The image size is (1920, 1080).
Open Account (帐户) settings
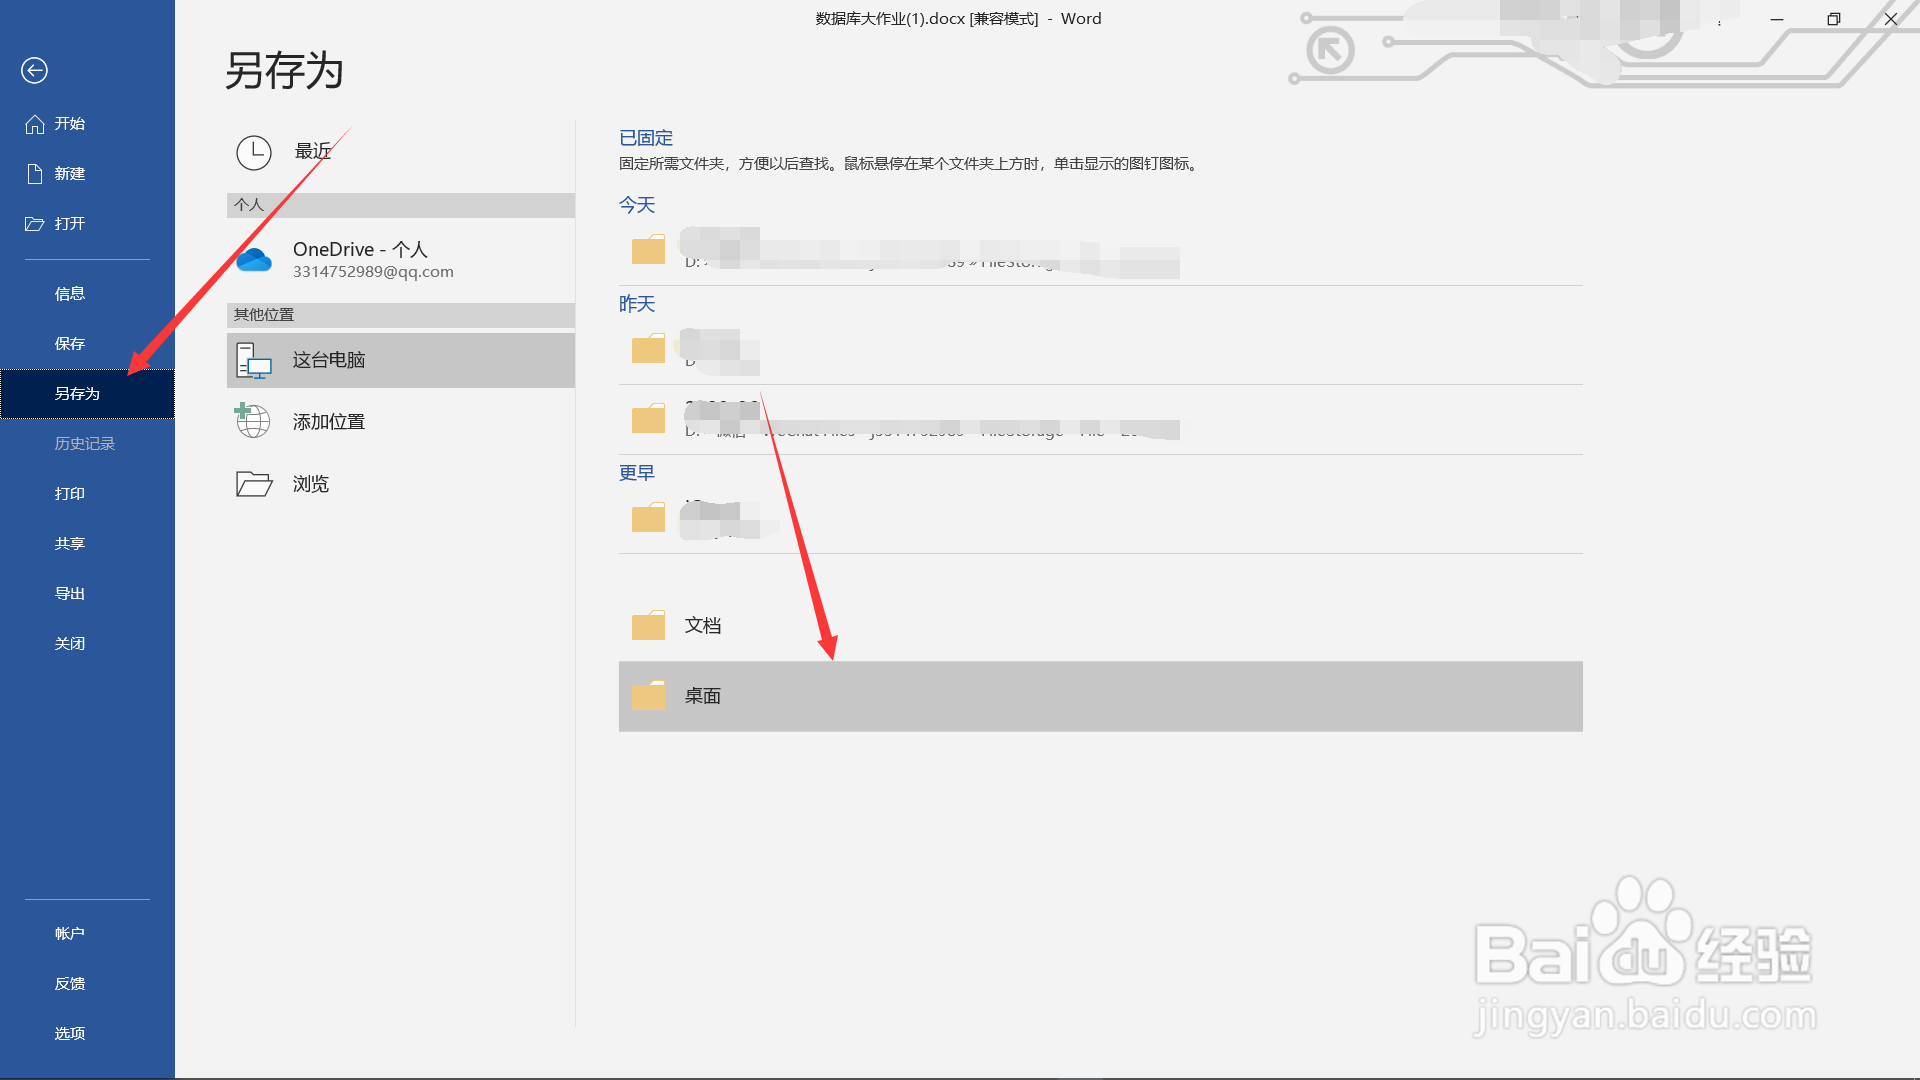click(70, 934)
